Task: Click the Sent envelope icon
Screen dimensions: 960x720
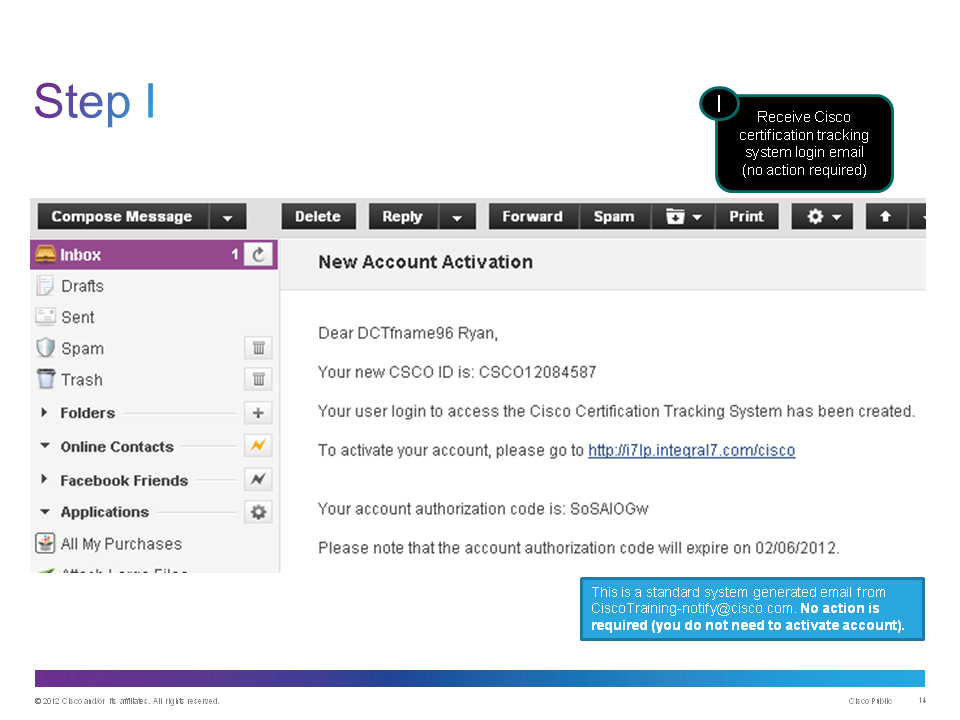Action: pos(45,316)
